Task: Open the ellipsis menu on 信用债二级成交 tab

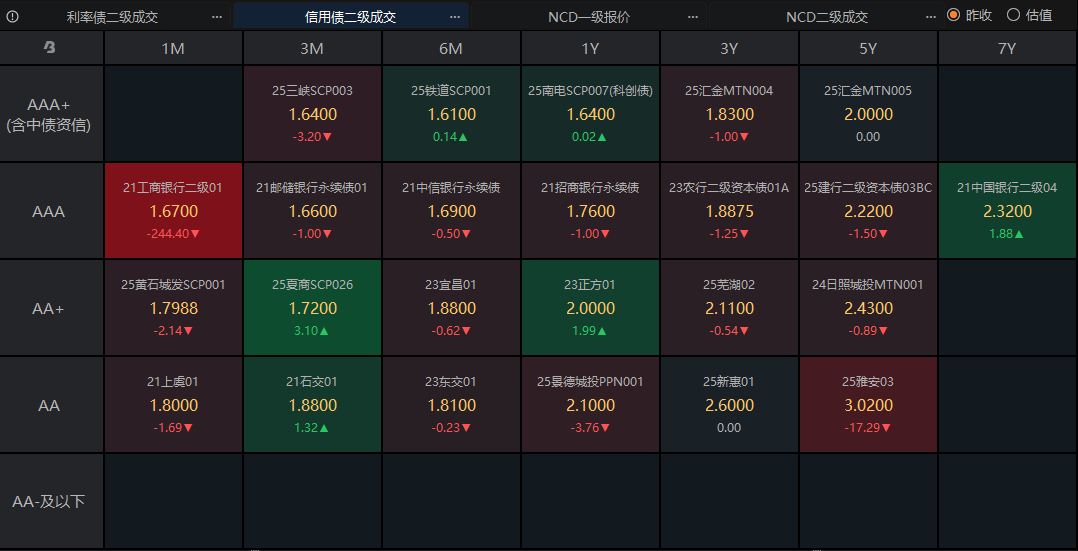Action: (x=455, y=17)
